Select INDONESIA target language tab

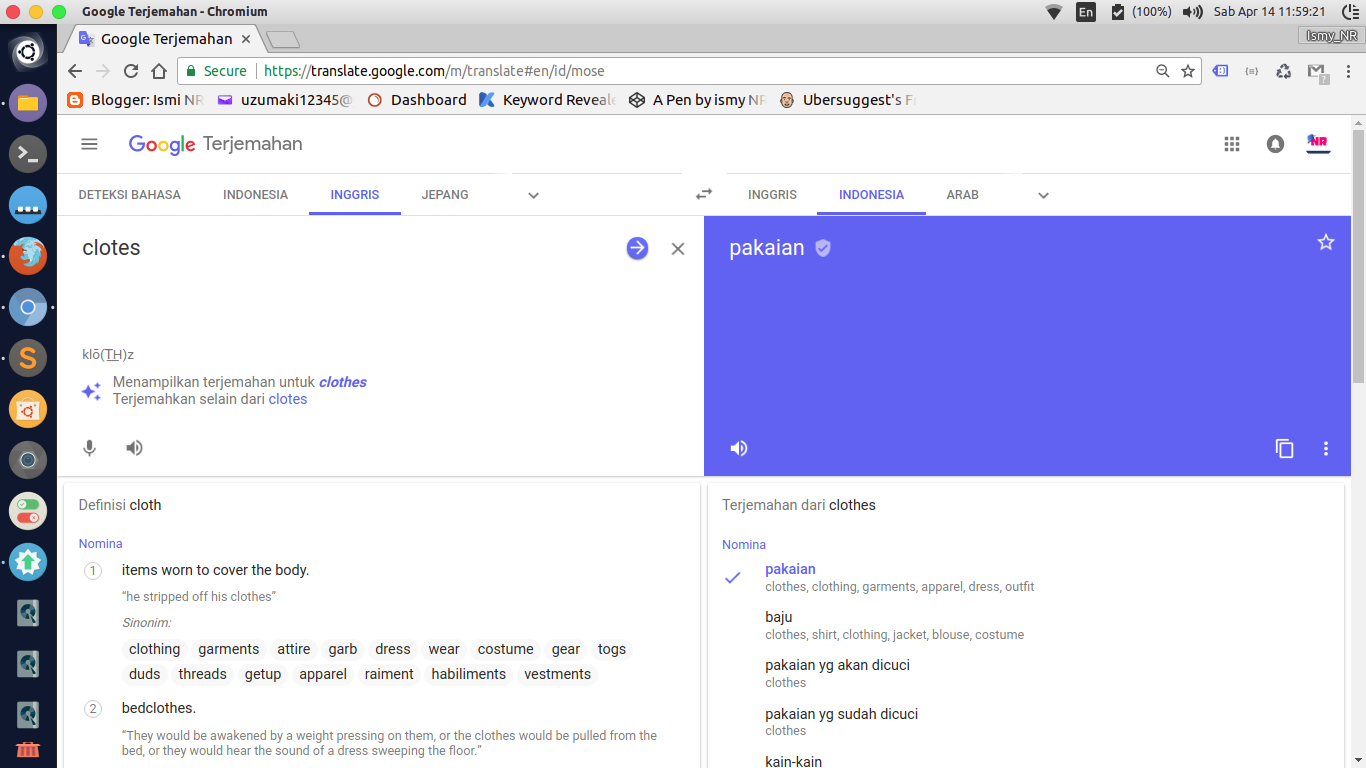(871, 195)
